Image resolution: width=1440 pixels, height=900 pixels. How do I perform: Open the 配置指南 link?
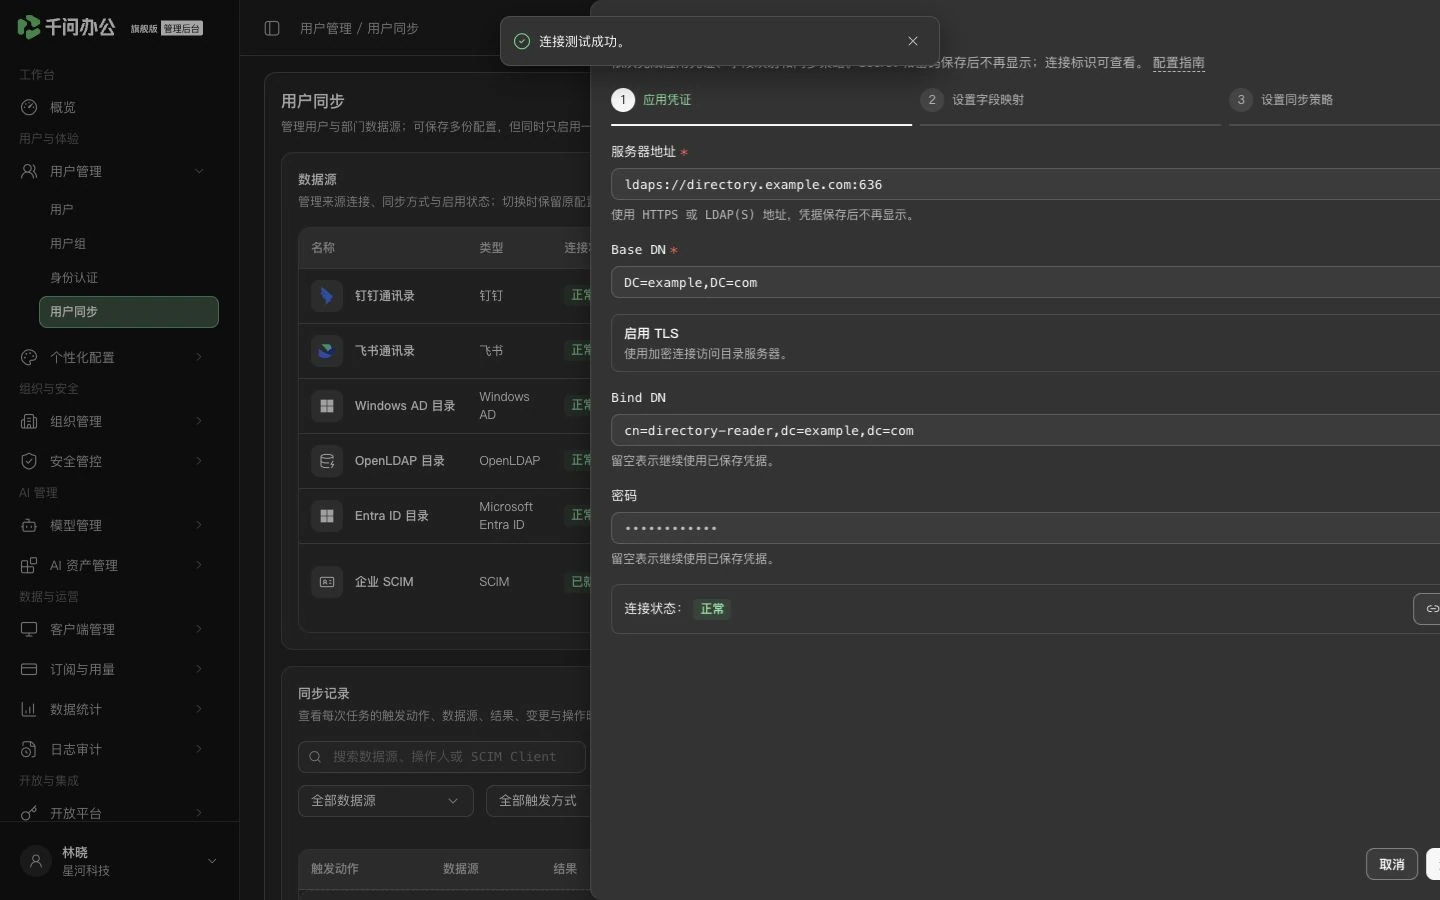[1178, 63]
